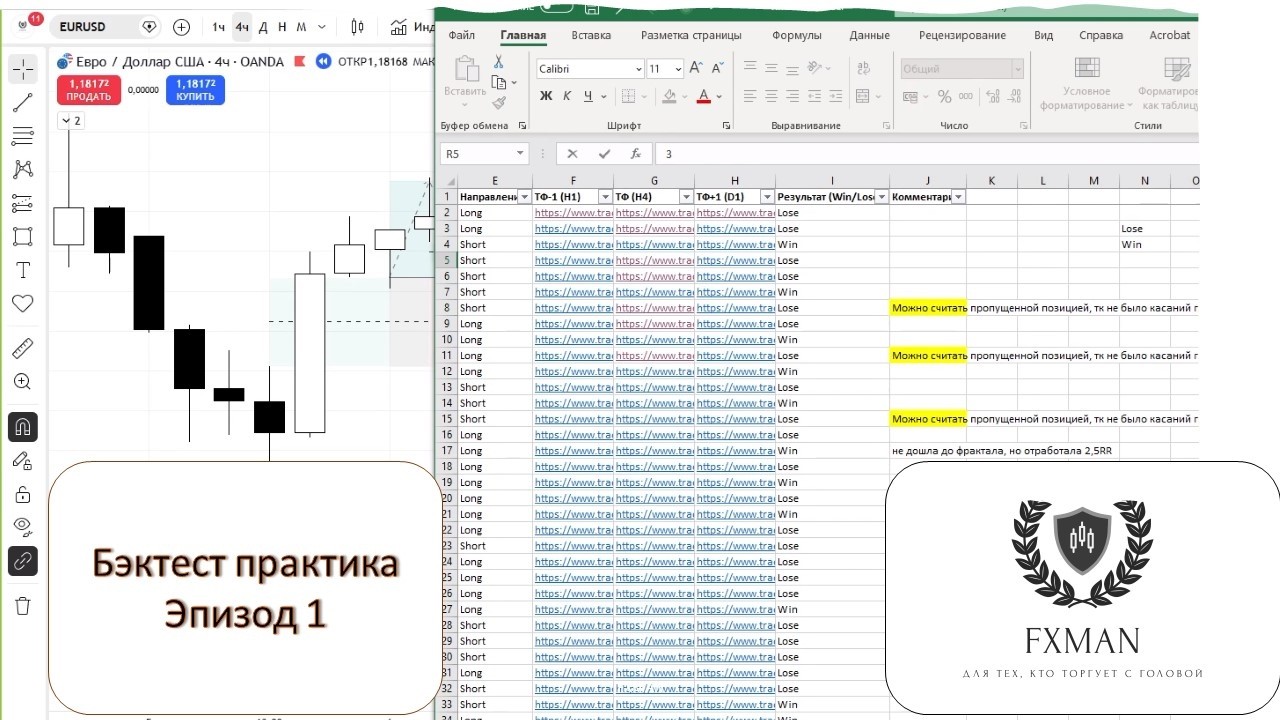Click the trash remove drawings icon
This screenshot has width=1280, height=720.
(x=23, y=605)
